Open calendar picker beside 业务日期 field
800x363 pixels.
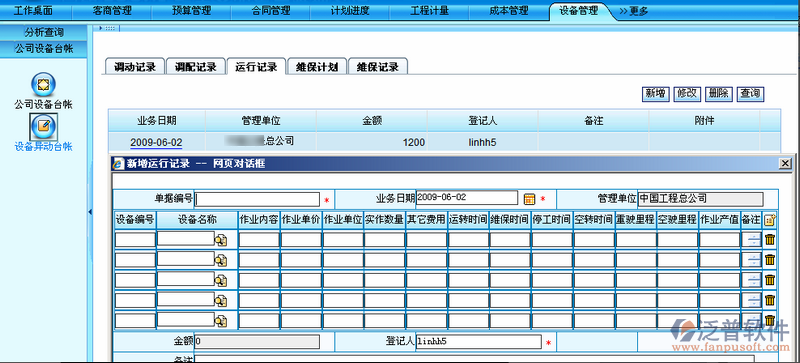tap(530, 199)
